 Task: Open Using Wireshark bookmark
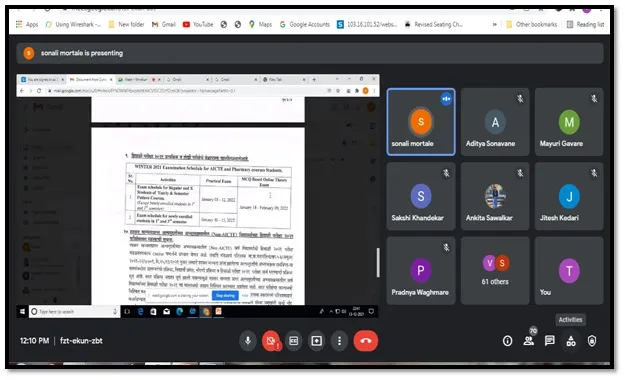tap(73, 24)
